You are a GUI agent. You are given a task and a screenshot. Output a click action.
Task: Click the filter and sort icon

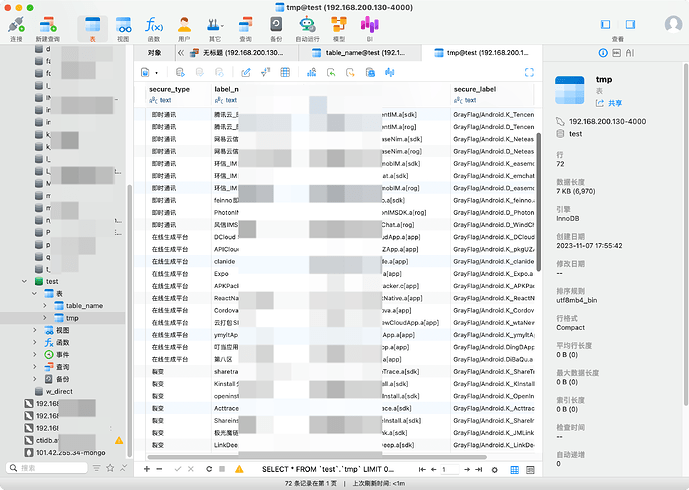tap(265, 73)
